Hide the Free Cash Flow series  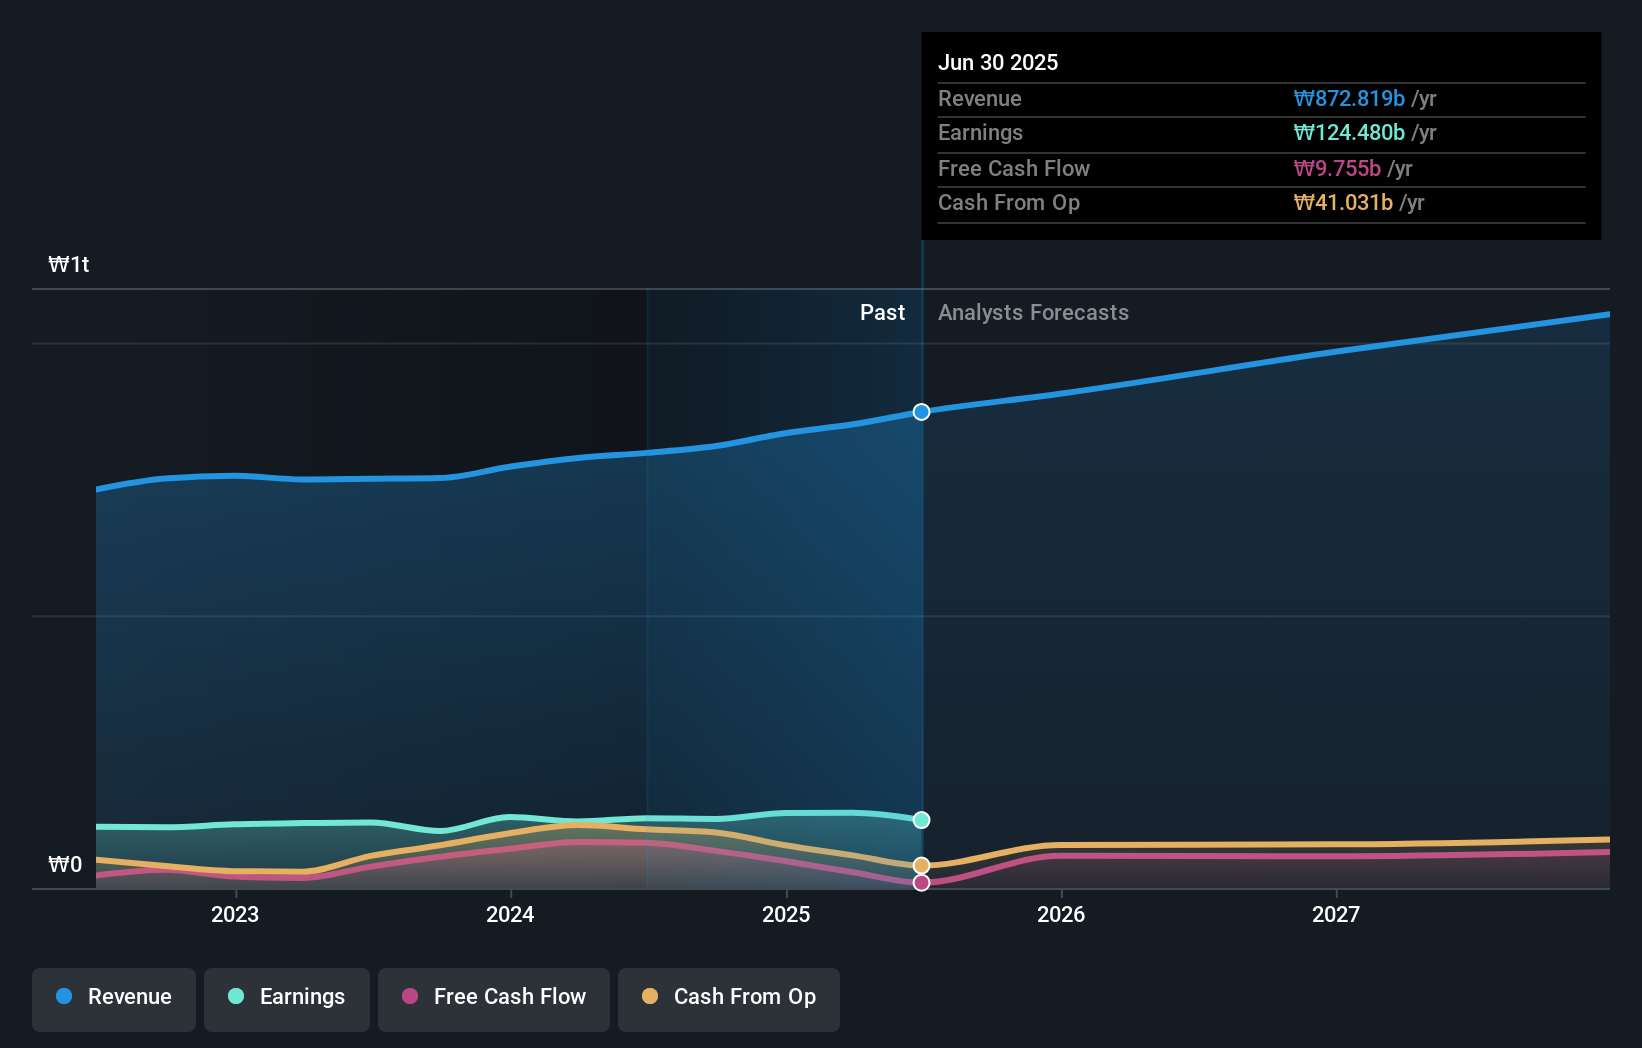pos(493,997)
